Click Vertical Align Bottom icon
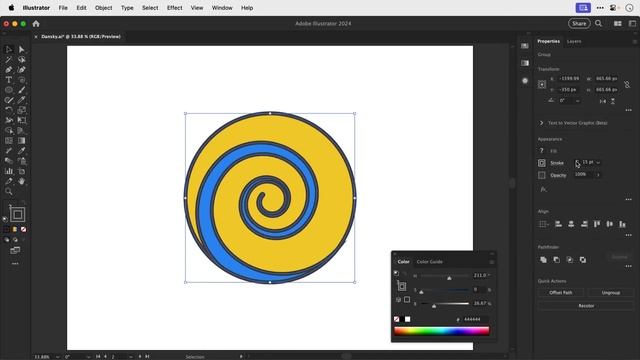The width and height of the screenshot is (640, 360). 622,224
